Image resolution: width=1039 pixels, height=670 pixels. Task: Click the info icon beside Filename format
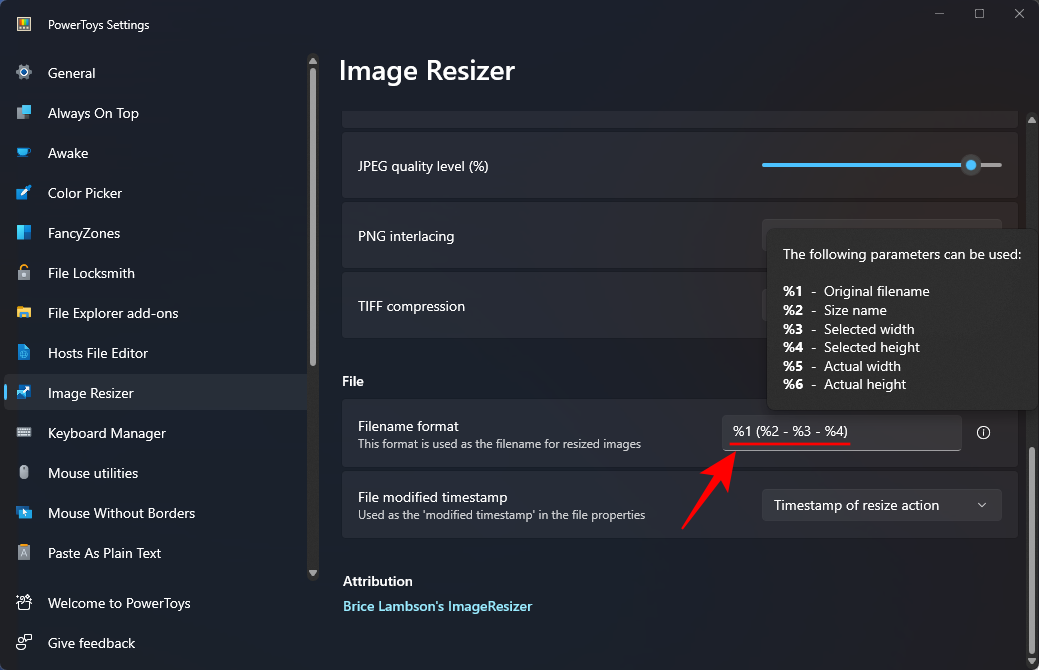pos(983,433)
